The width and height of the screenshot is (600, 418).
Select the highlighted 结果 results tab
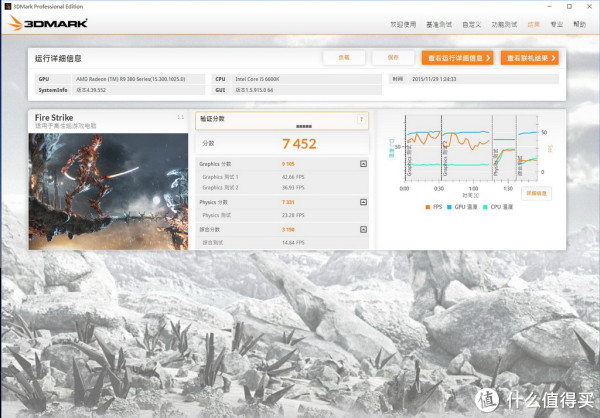533,24
